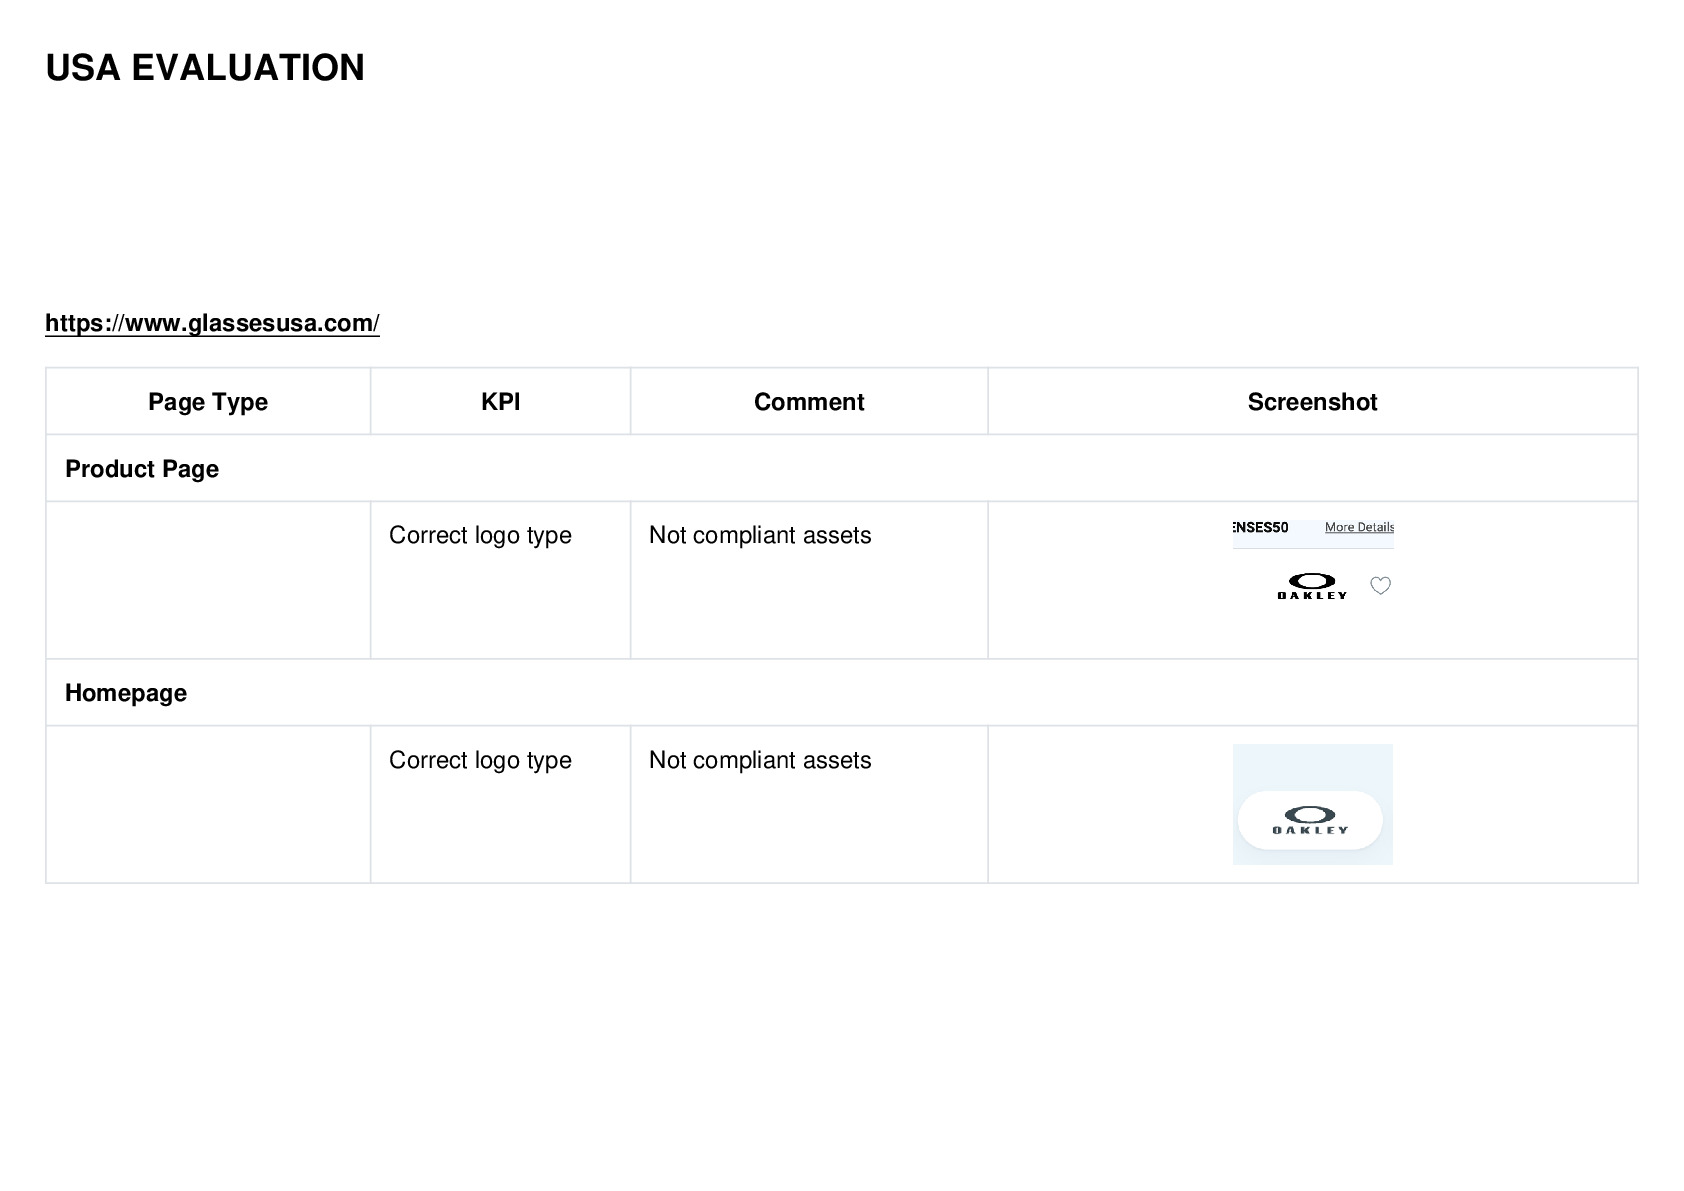Click the More Details link
The image size is (1684, 1191).
(1359, 527)
